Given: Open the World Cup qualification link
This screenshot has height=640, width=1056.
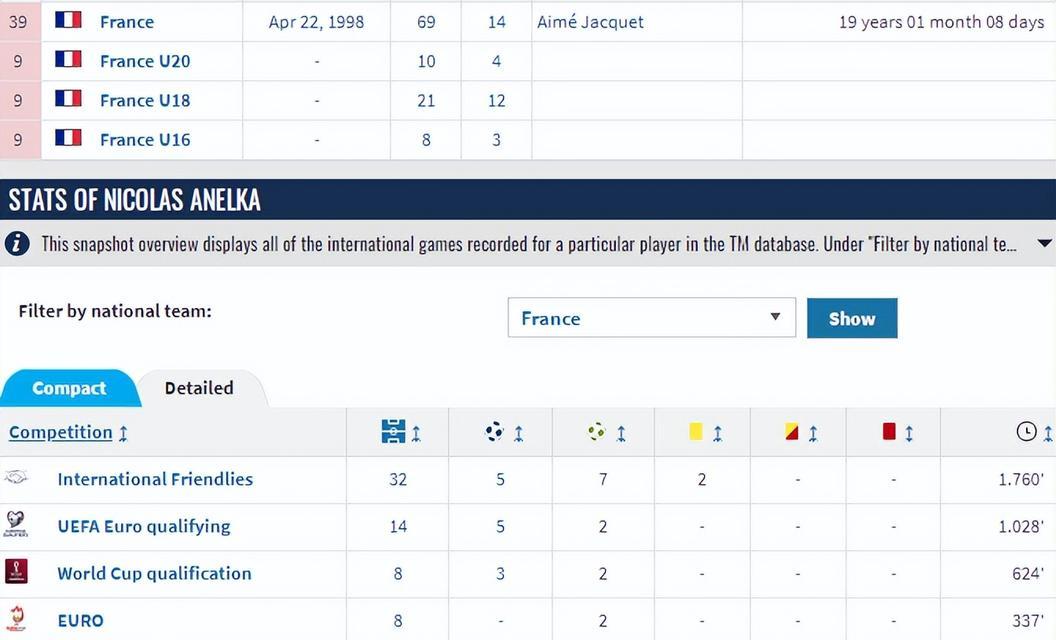Looking at the screenshot, I should coord(154,573).
